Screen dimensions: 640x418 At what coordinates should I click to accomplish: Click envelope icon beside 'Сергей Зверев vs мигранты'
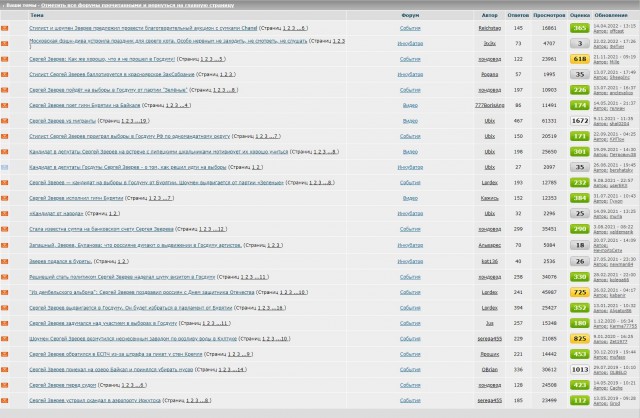pos(4,121)
